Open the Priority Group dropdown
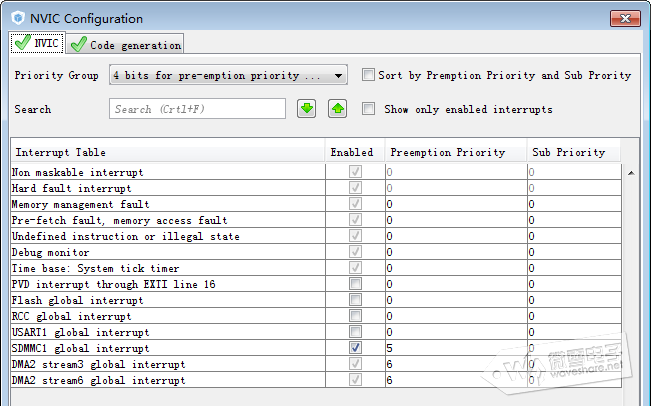Screen dimensions: 651x406 pyautogui.click(x=228, y=75)
